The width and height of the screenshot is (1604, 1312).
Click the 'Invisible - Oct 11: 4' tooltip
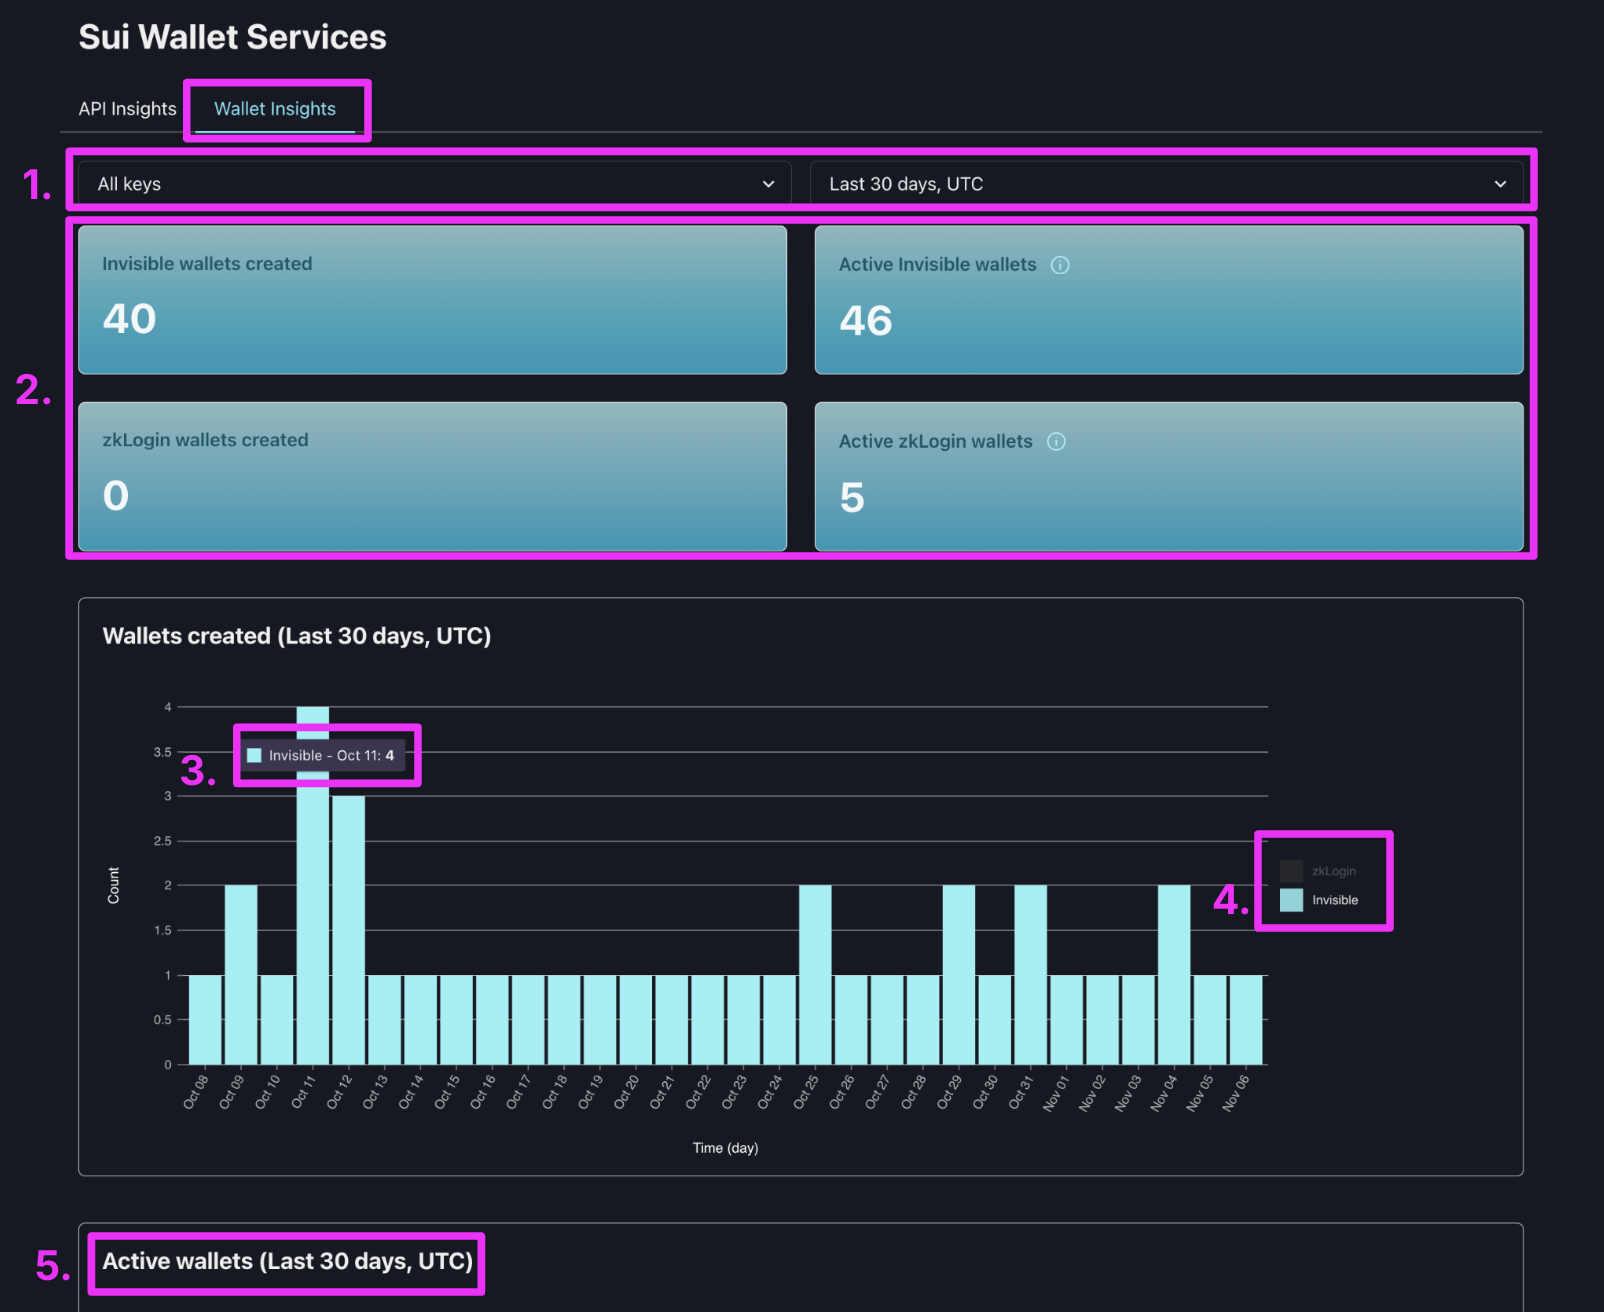pos(323,756)
